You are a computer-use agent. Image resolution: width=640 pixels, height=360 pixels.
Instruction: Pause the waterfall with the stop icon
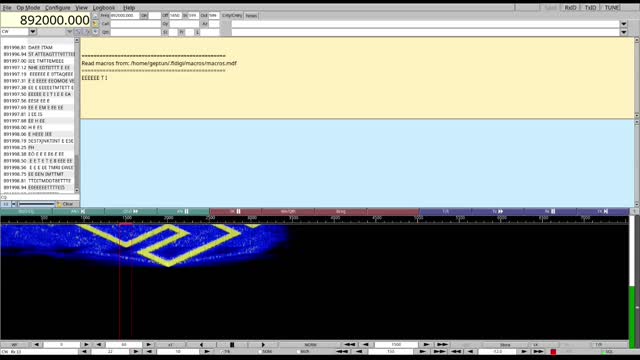(x=232, y=345)
